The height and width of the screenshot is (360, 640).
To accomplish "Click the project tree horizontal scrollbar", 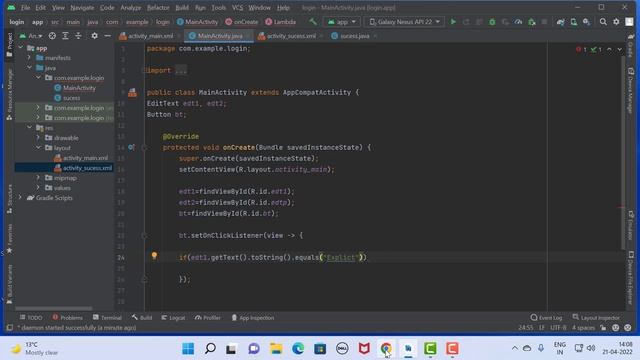I will point(53,309).
